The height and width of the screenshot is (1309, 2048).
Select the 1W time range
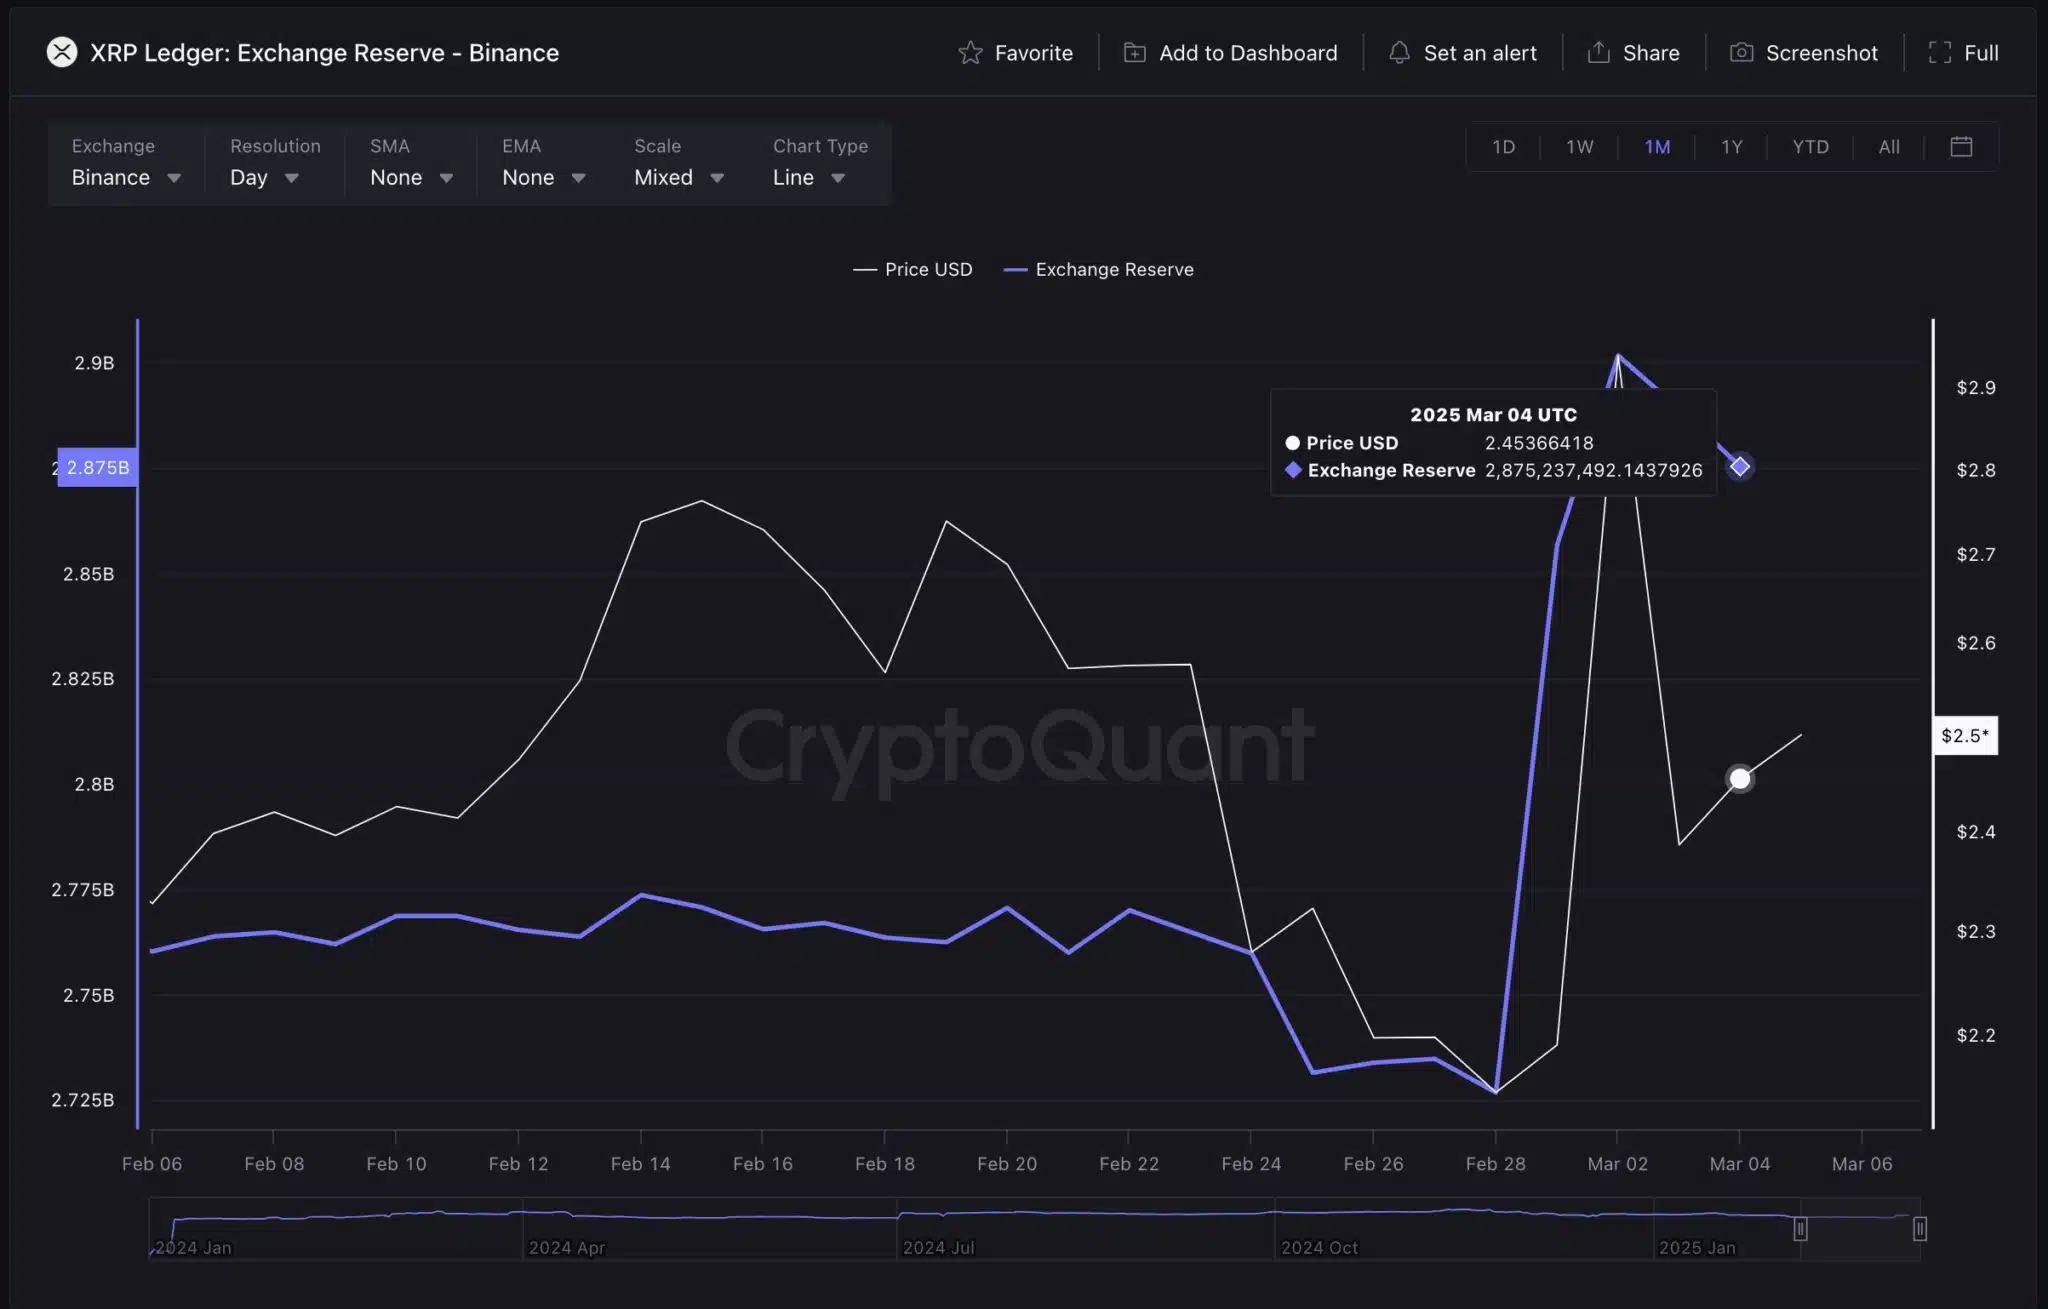1579,147
